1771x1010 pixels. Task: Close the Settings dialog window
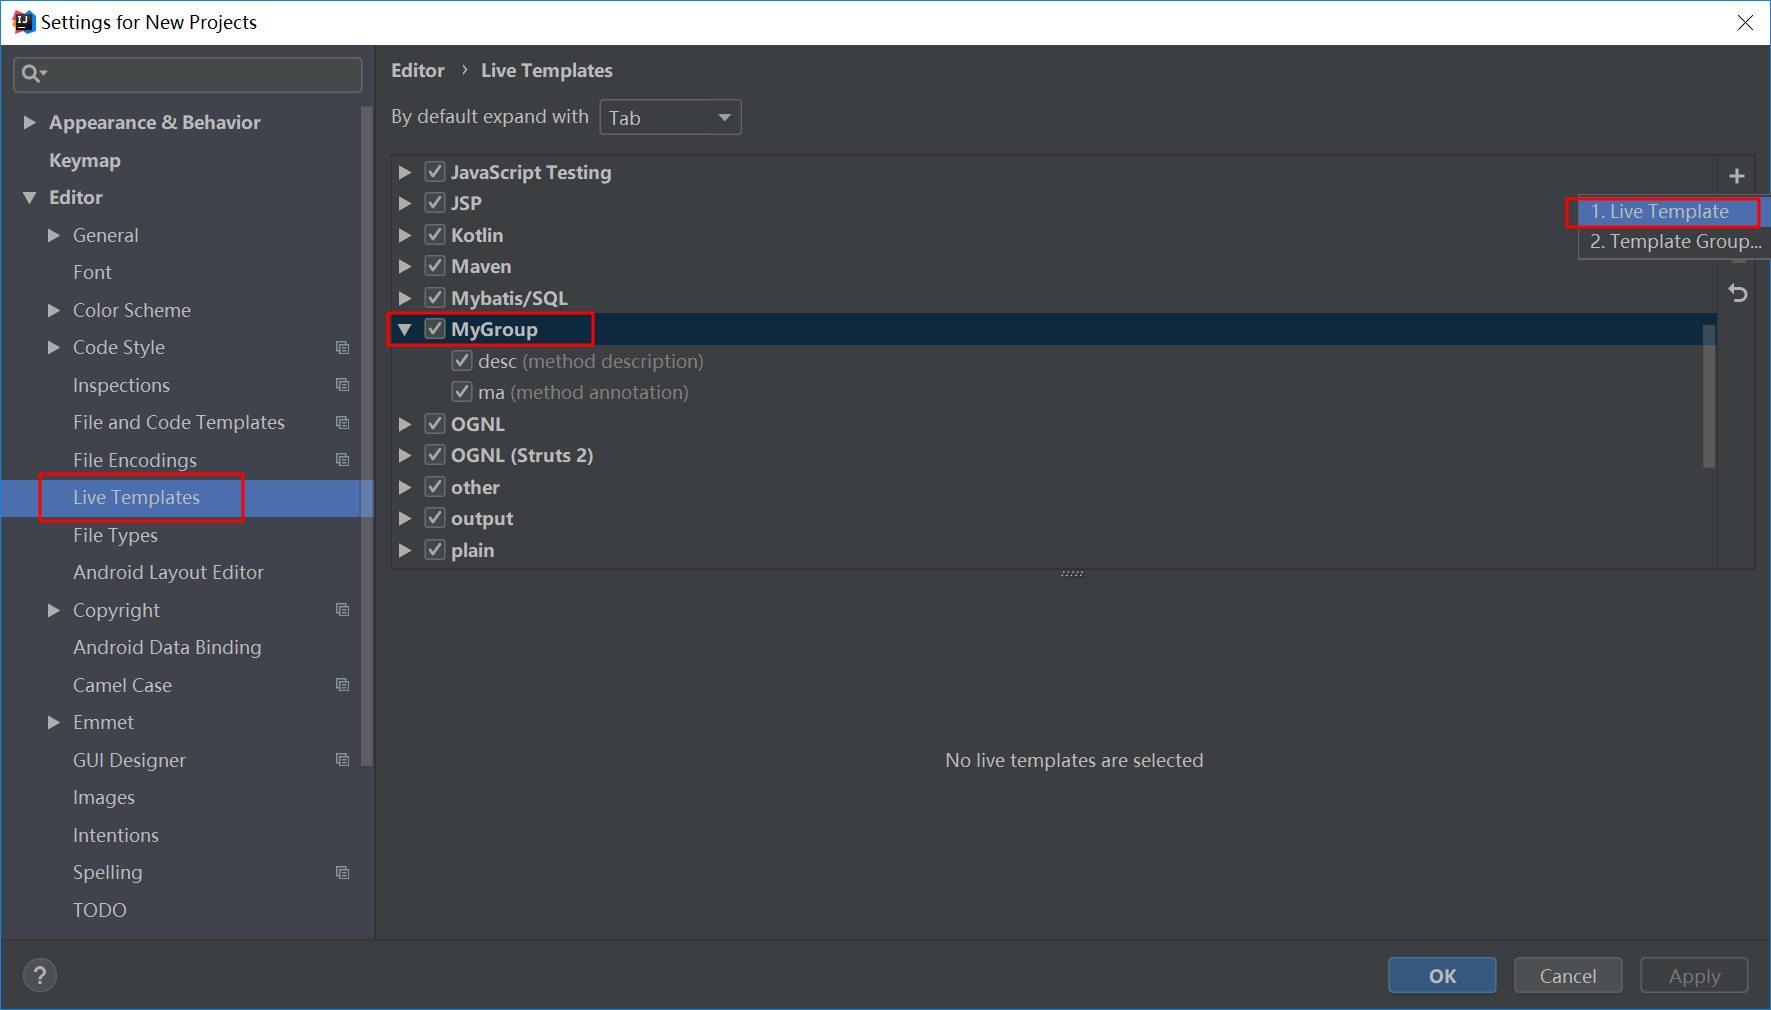tap(1745, 22)
